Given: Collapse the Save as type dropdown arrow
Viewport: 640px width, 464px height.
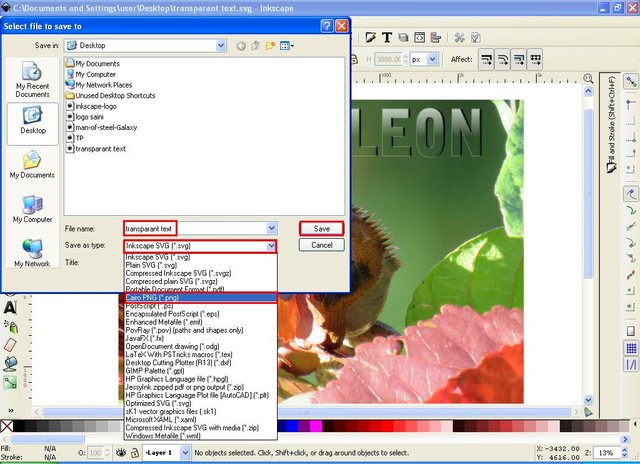Looking at the screenshot, I should click(x=271, y=246).
